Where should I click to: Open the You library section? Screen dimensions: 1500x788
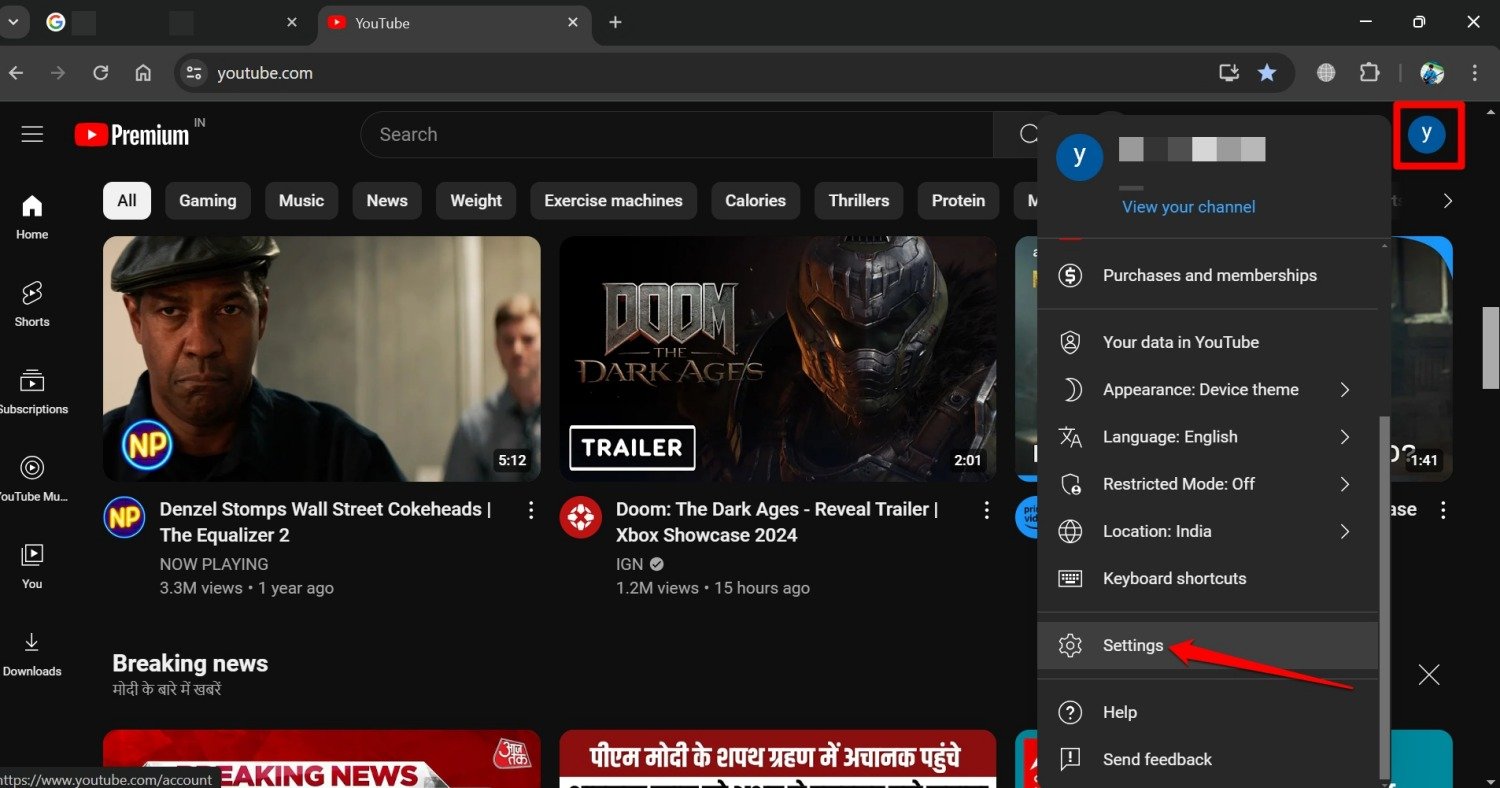[x=32, y=566]
